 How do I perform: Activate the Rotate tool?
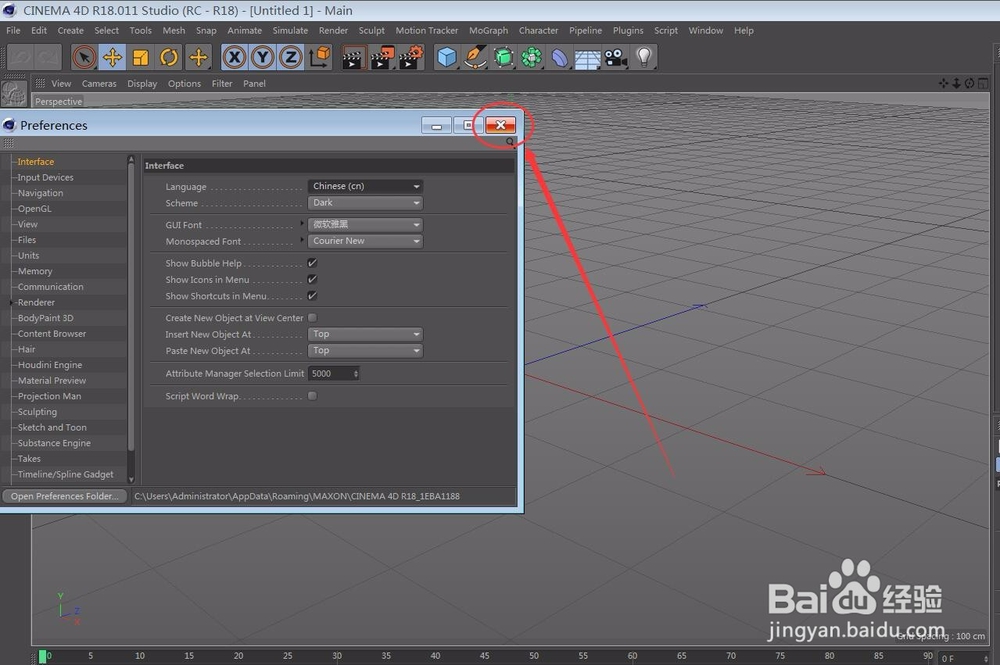point(169,57)
